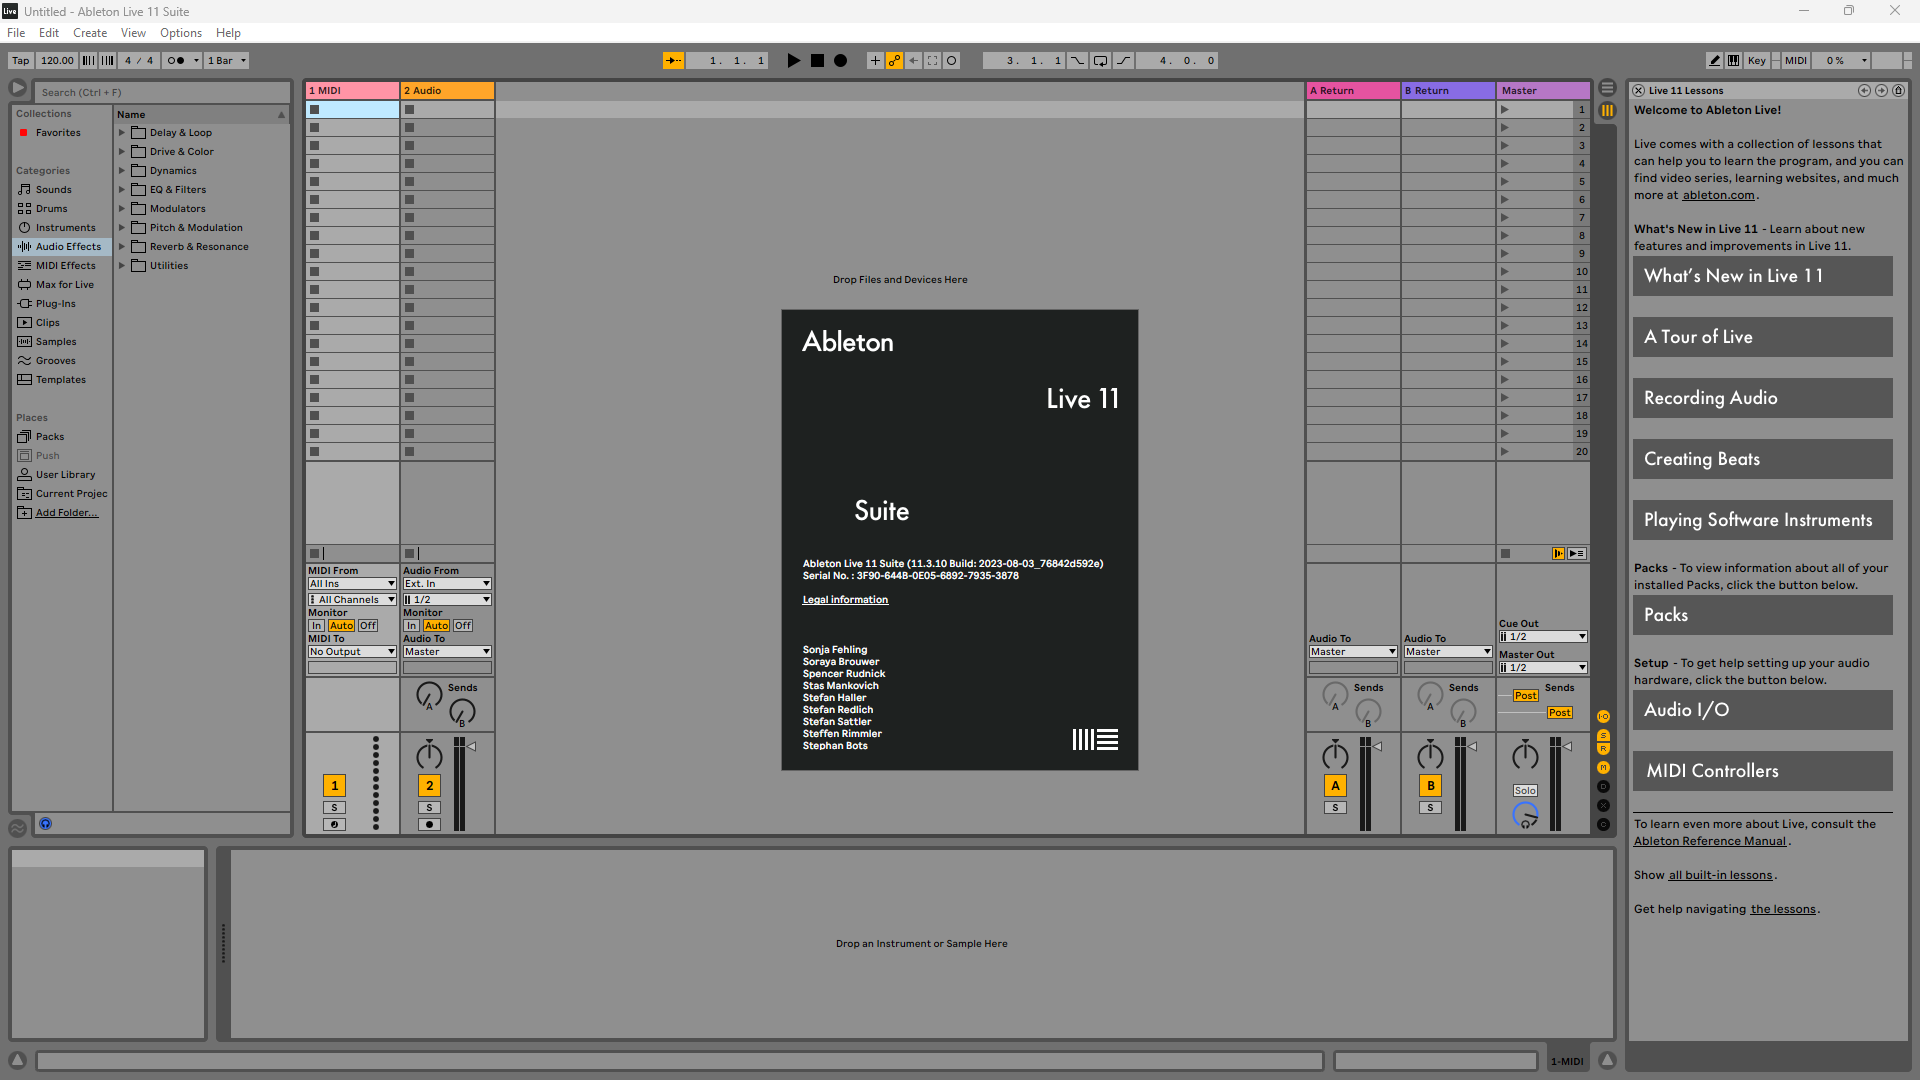
Task: Open MIDI From All Ins dropdown
Action: coord(352,584)
